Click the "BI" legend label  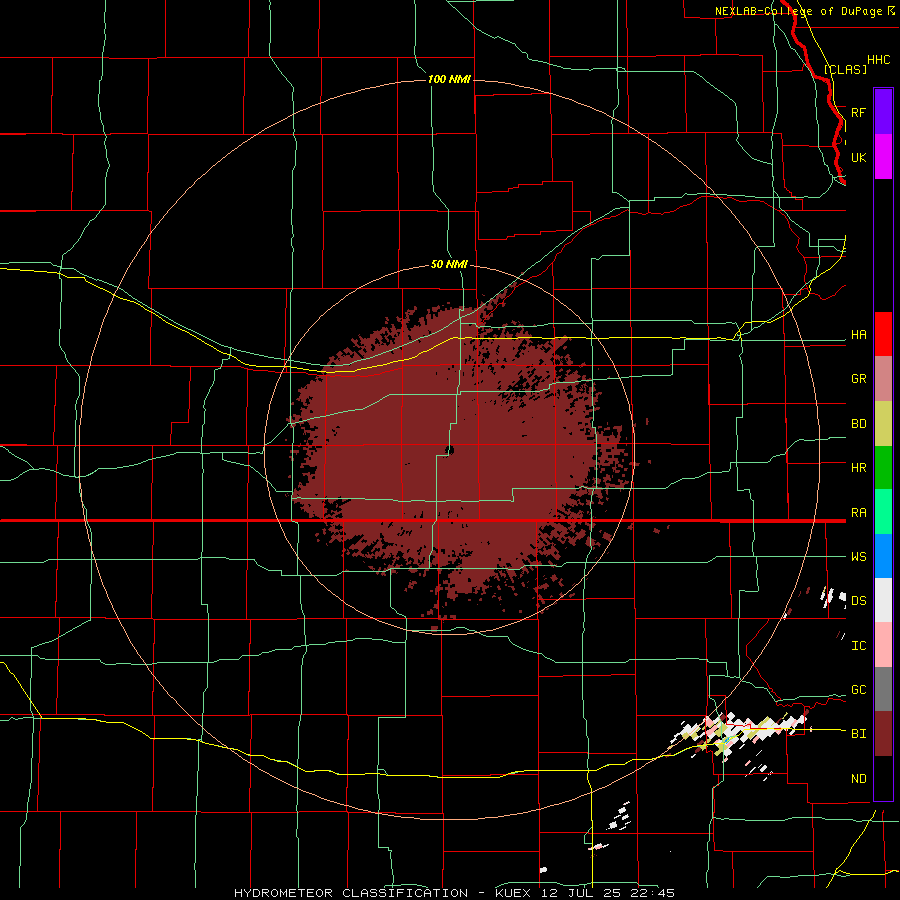859,734
